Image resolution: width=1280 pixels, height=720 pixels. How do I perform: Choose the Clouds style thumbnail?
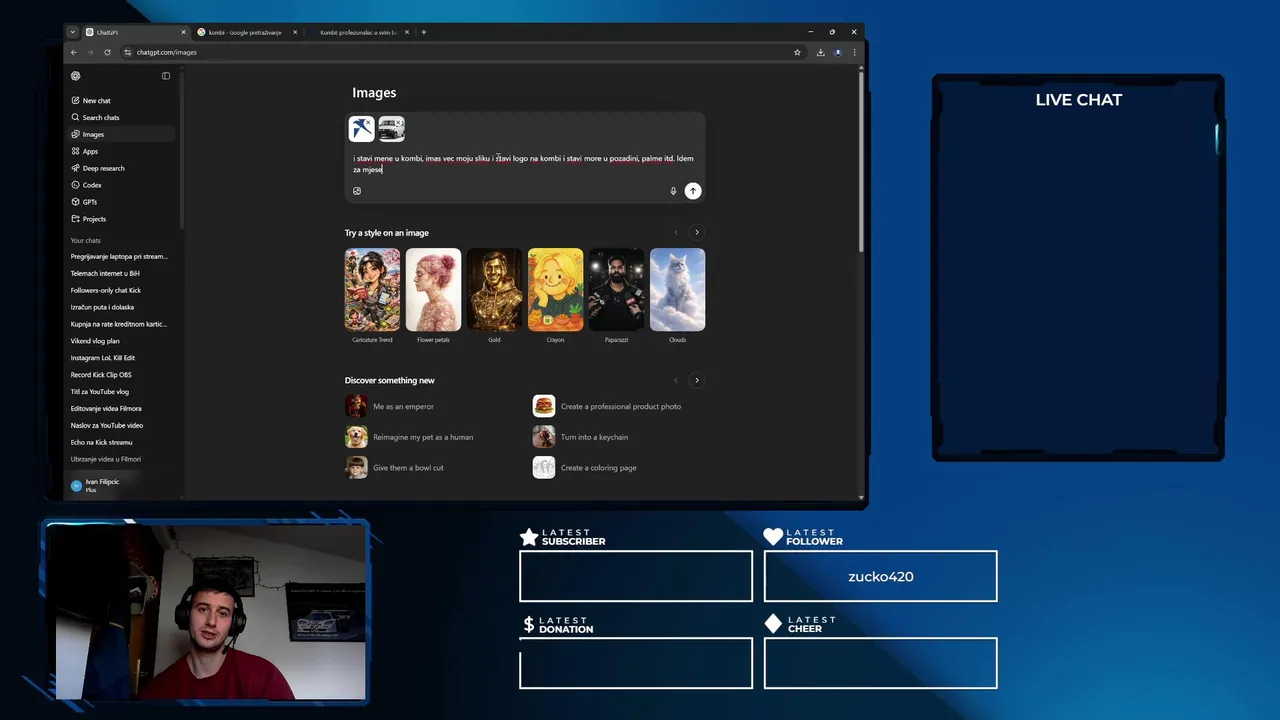click(x=677, y=290)
